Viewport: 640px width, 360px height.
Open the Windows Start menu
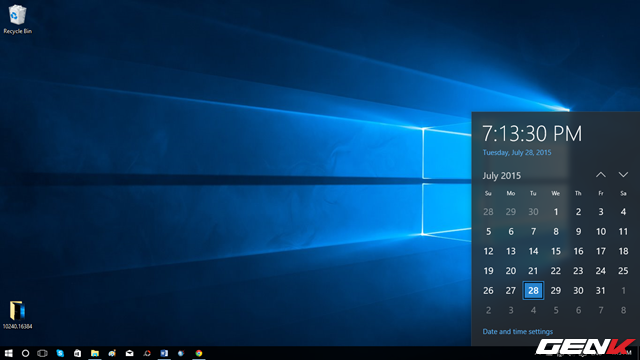click(x=8, y=353)
